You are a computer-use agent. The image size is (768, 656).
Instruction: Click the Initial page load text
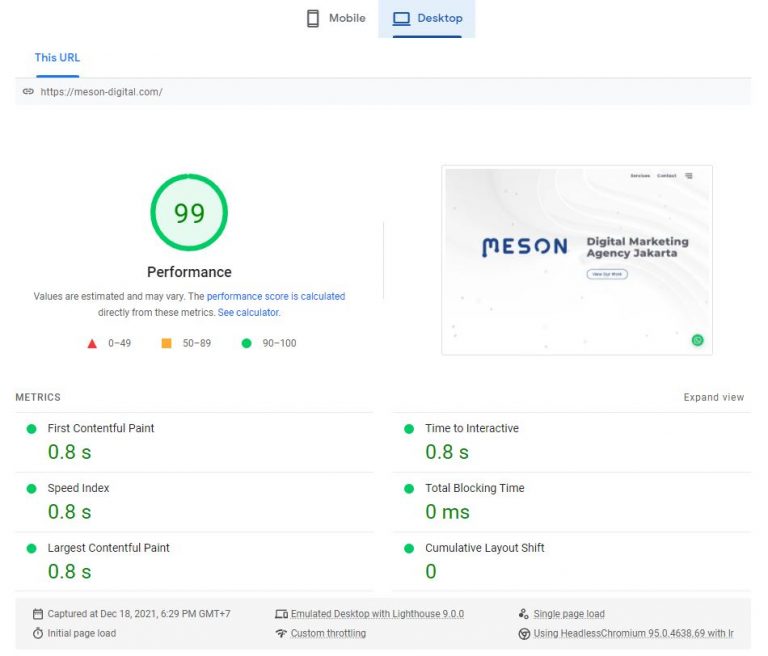click(82, 633)
